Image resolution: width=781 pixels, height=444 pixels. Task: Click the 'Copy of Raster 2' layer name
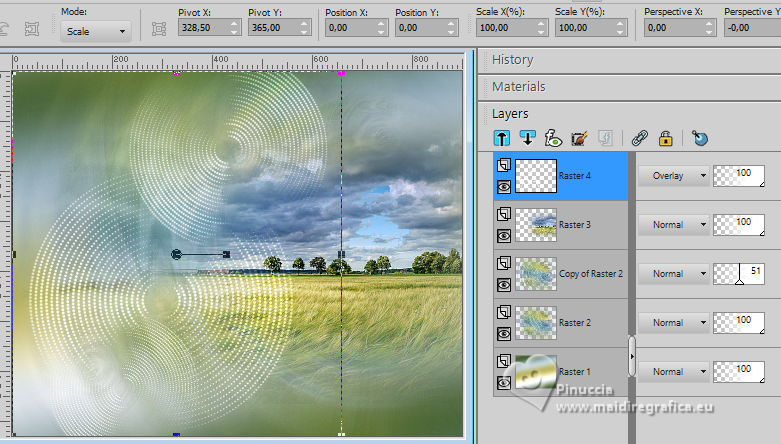click(591, 274)
